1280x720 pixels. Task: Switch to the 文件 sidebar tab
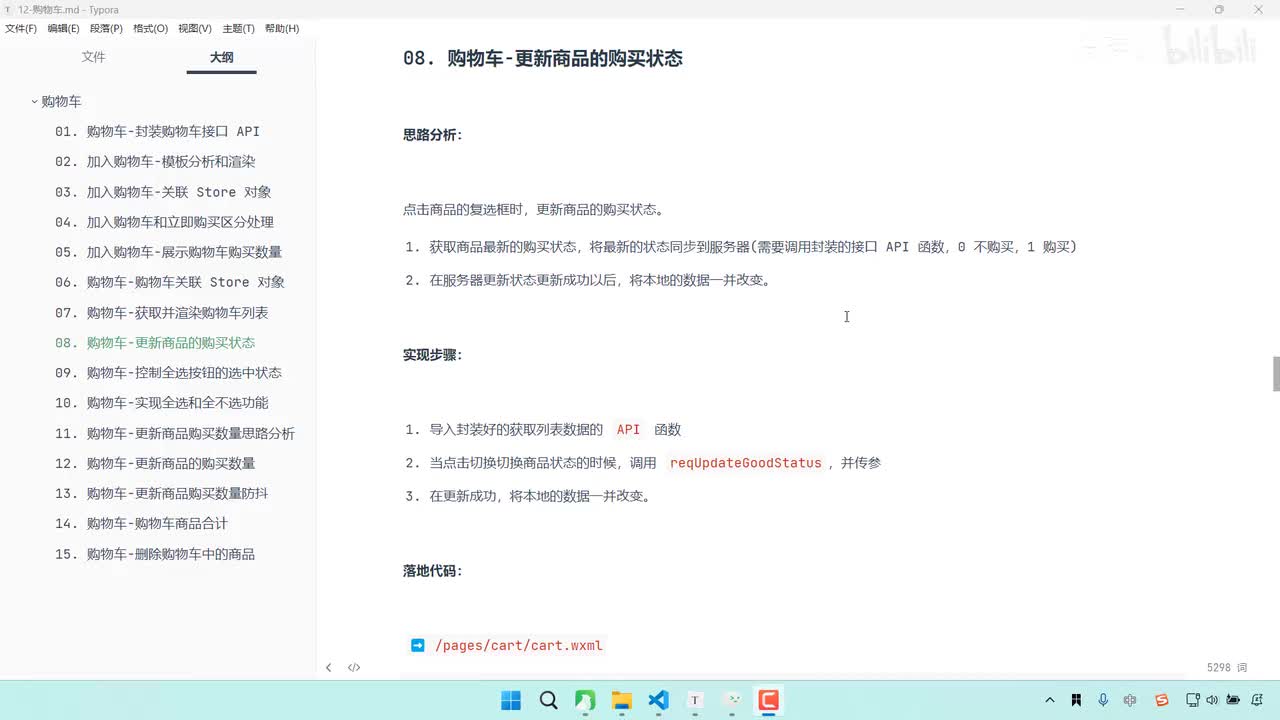click(x=94, y=57)
